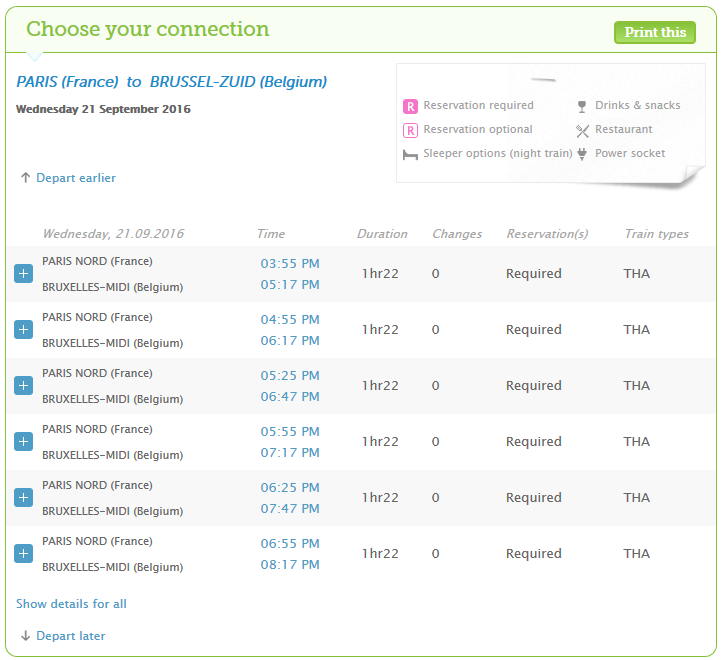Expand the 06:55 PM train connection

click(x=23, y=554)
